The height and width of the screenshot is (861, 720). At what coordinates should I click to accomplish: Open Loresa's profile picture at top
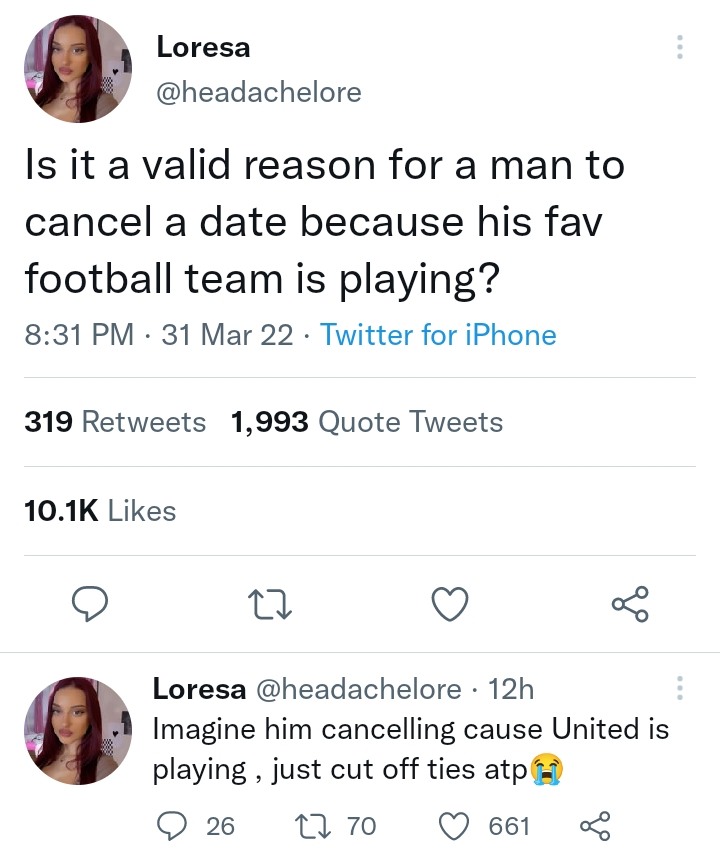78,69
